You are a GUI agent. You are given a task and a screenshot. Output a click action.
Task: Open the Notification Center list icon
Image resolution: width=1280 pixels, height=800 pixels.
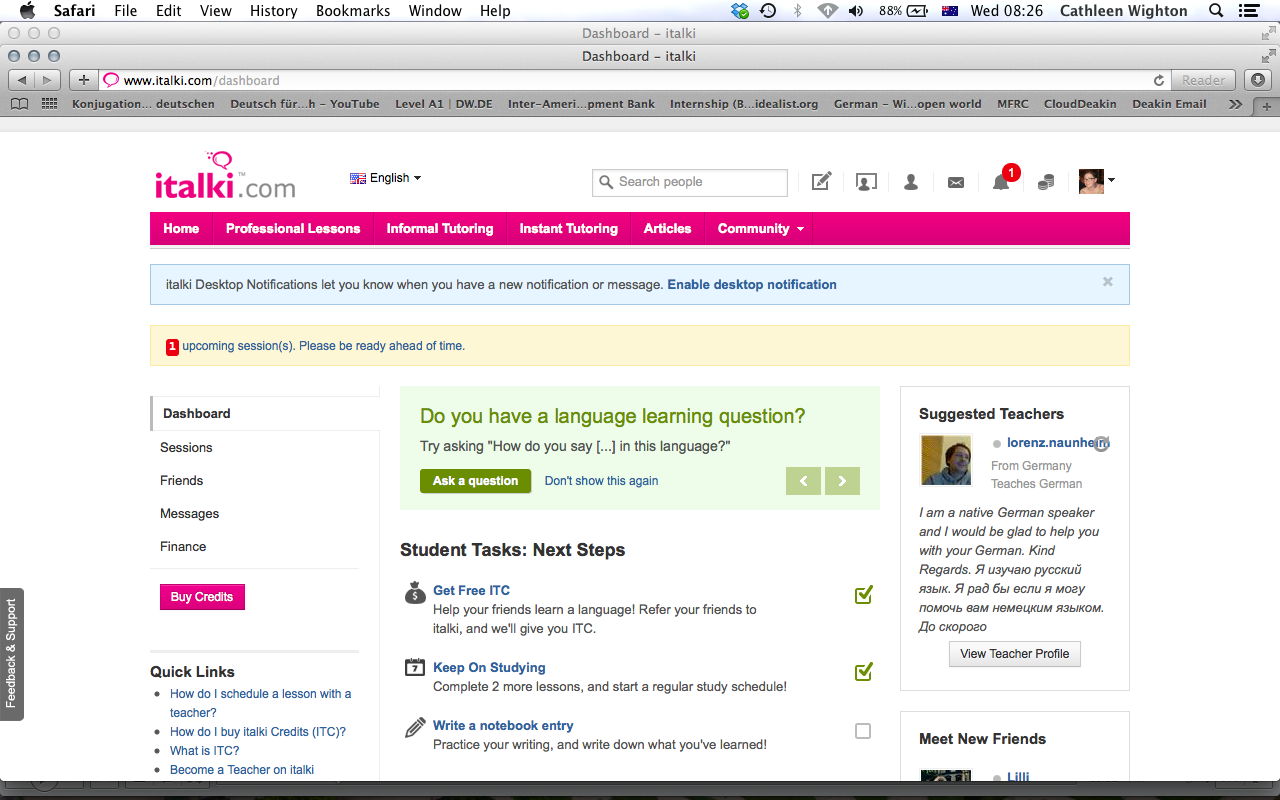[x=1248, y=11]
